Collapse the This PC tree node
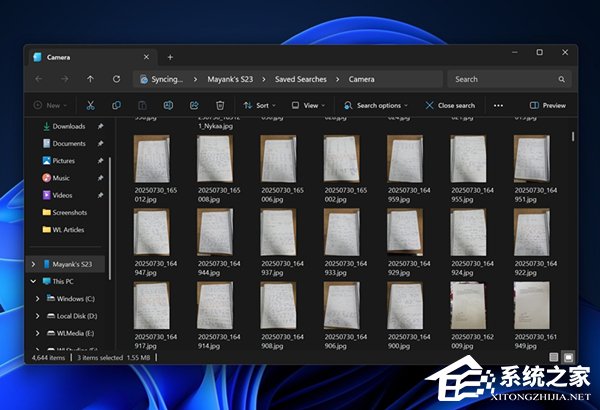Screen dimensions: 600x410 coord(33,281)
